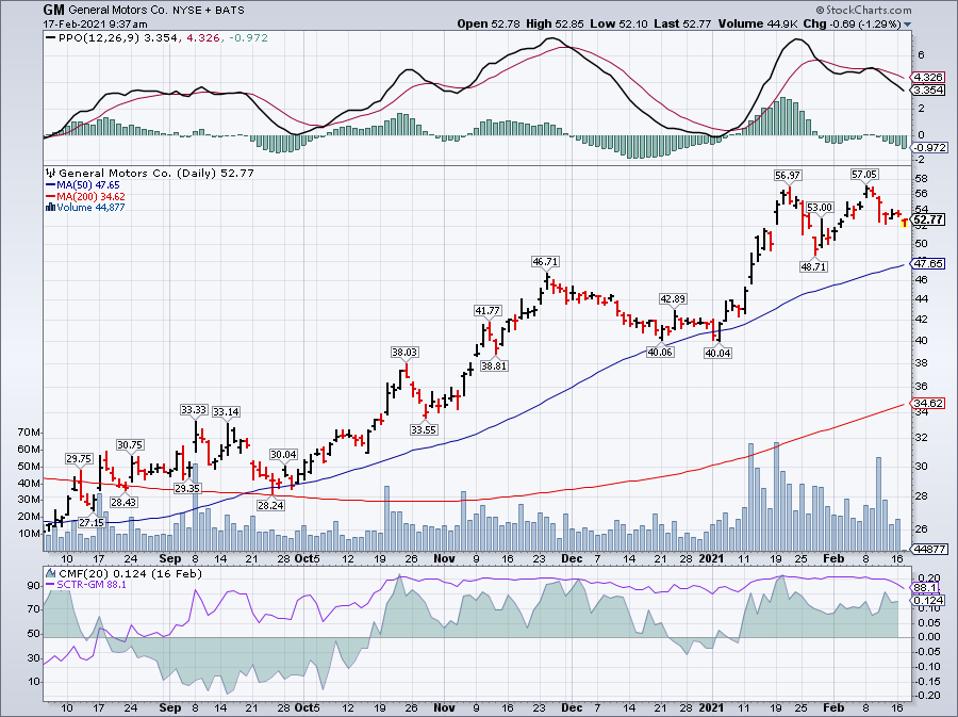Open the dropdown arrow beside the Chg value
Screen dimensions: 958x717
click(907, 24)
